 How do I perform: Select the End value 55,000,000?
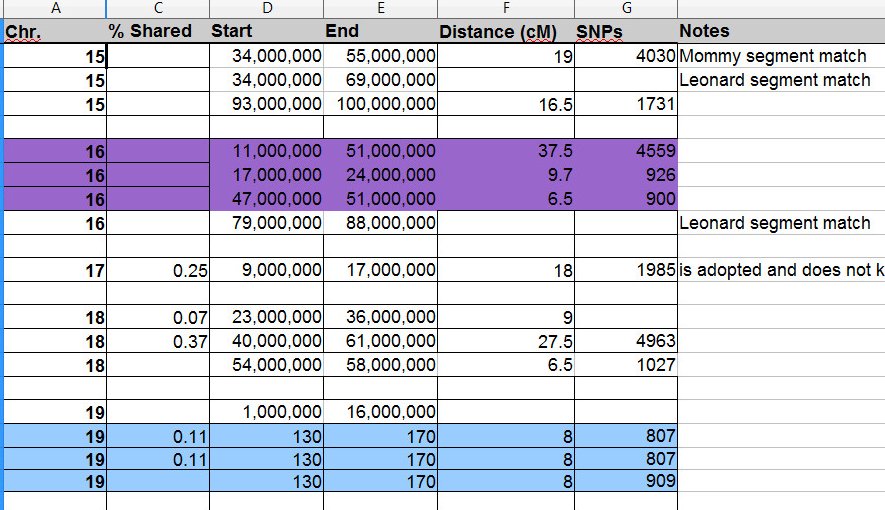click(x=380, y=56)
